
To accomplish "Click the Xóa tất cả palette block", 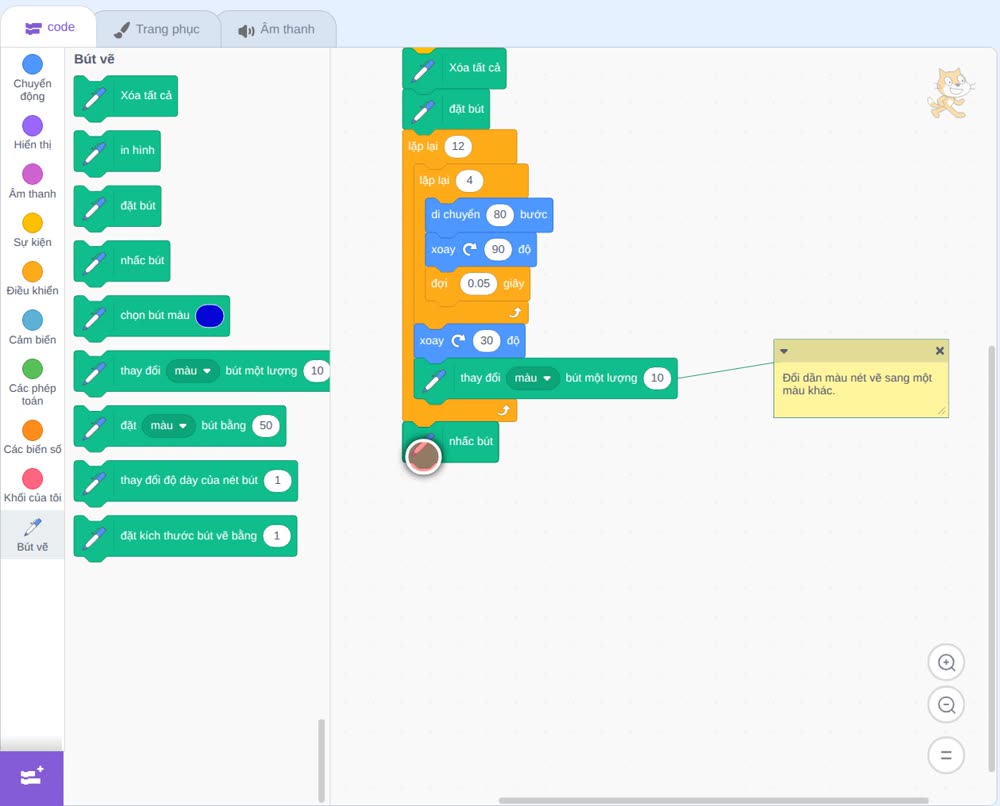I will (x=126, y=96).
